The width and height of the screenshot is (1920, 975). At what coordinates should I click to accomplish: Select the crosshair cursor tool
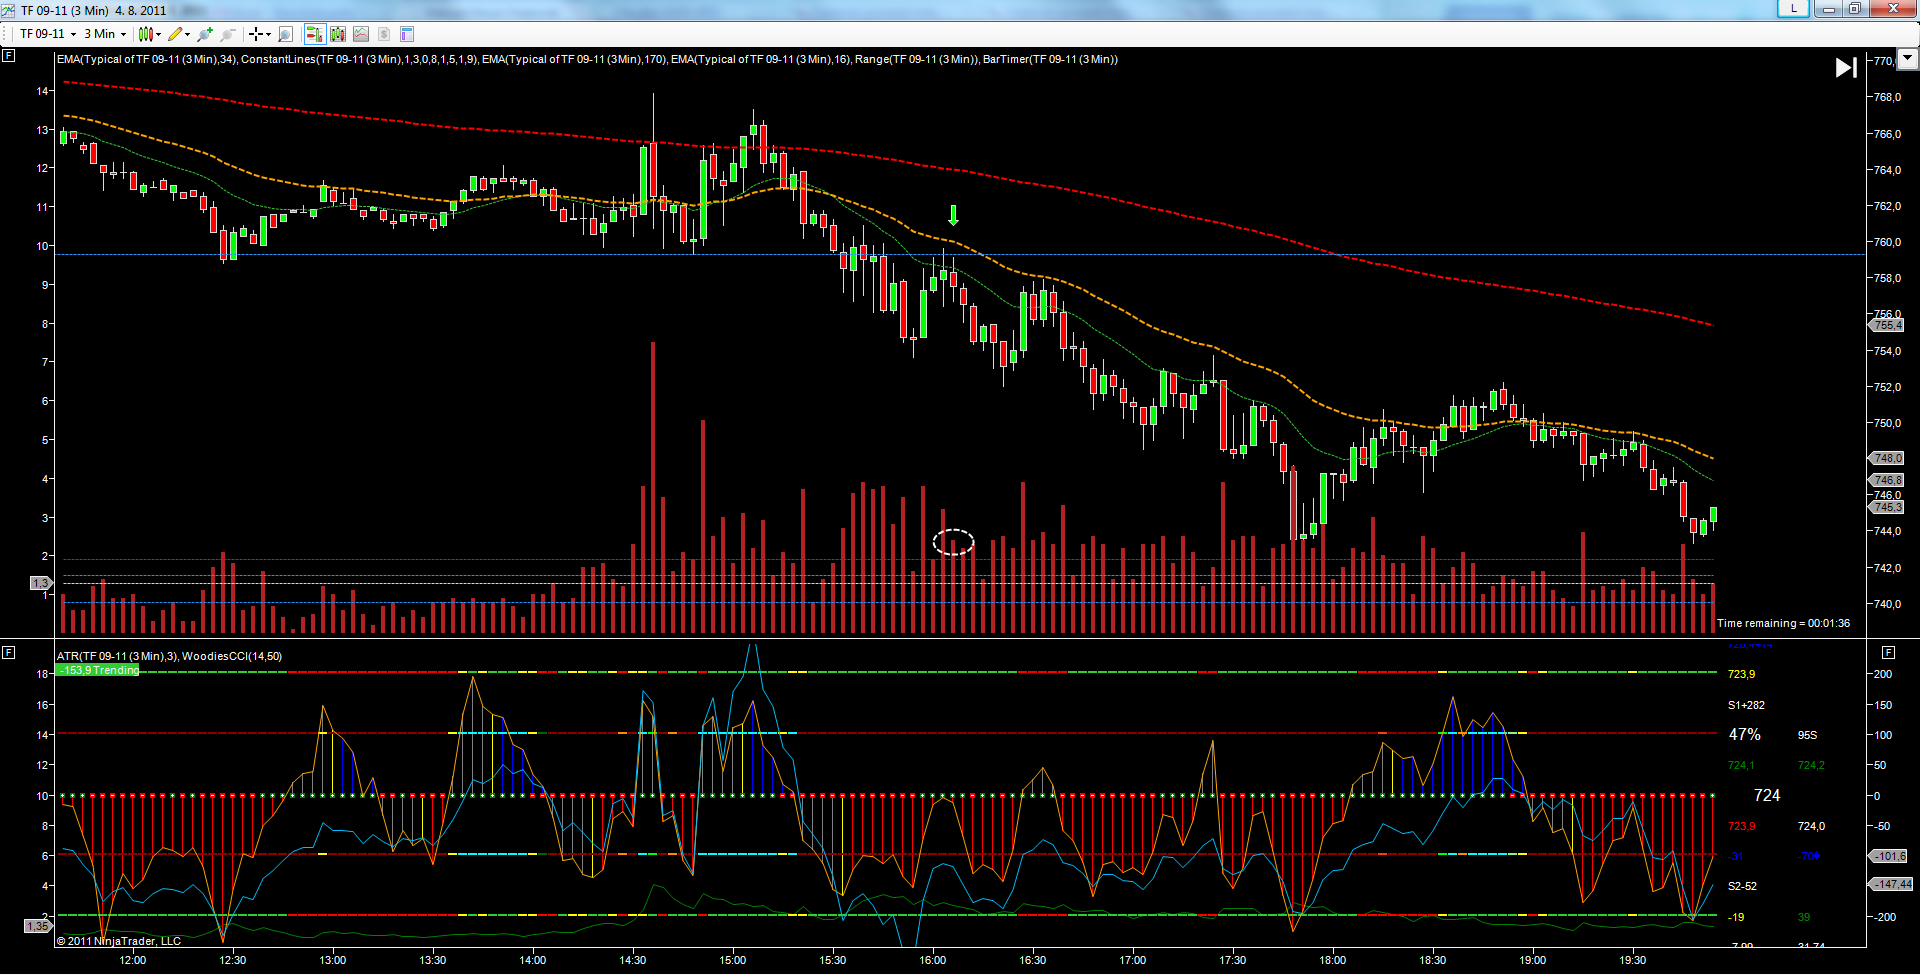pyautogui.click(x=258, y=34)
